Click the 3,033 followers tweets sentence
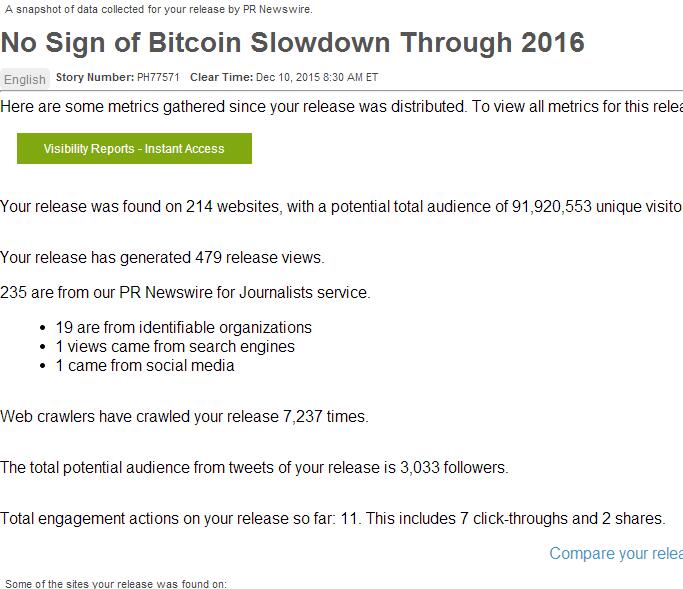The width and height of the screenshot is (683, 589). click(x=254, y=467)
